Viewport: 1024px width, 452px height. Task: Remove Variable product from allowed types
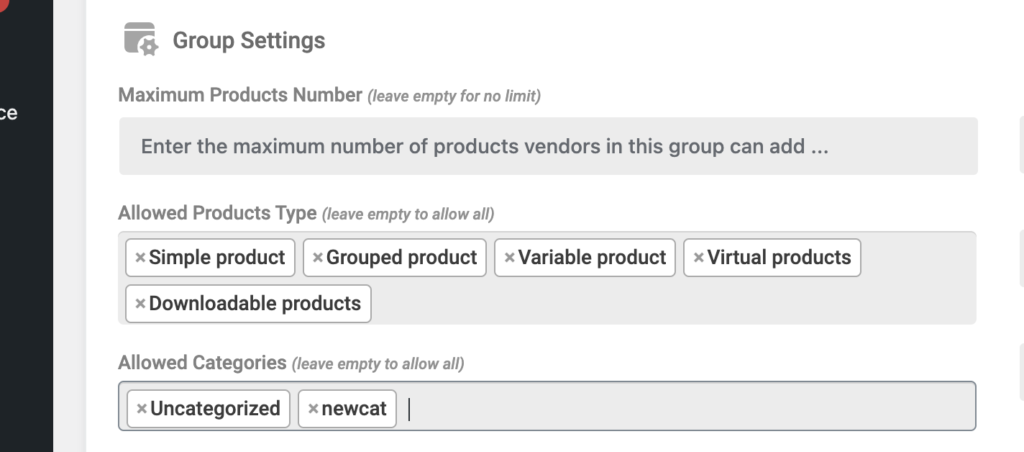pos(509,258)
